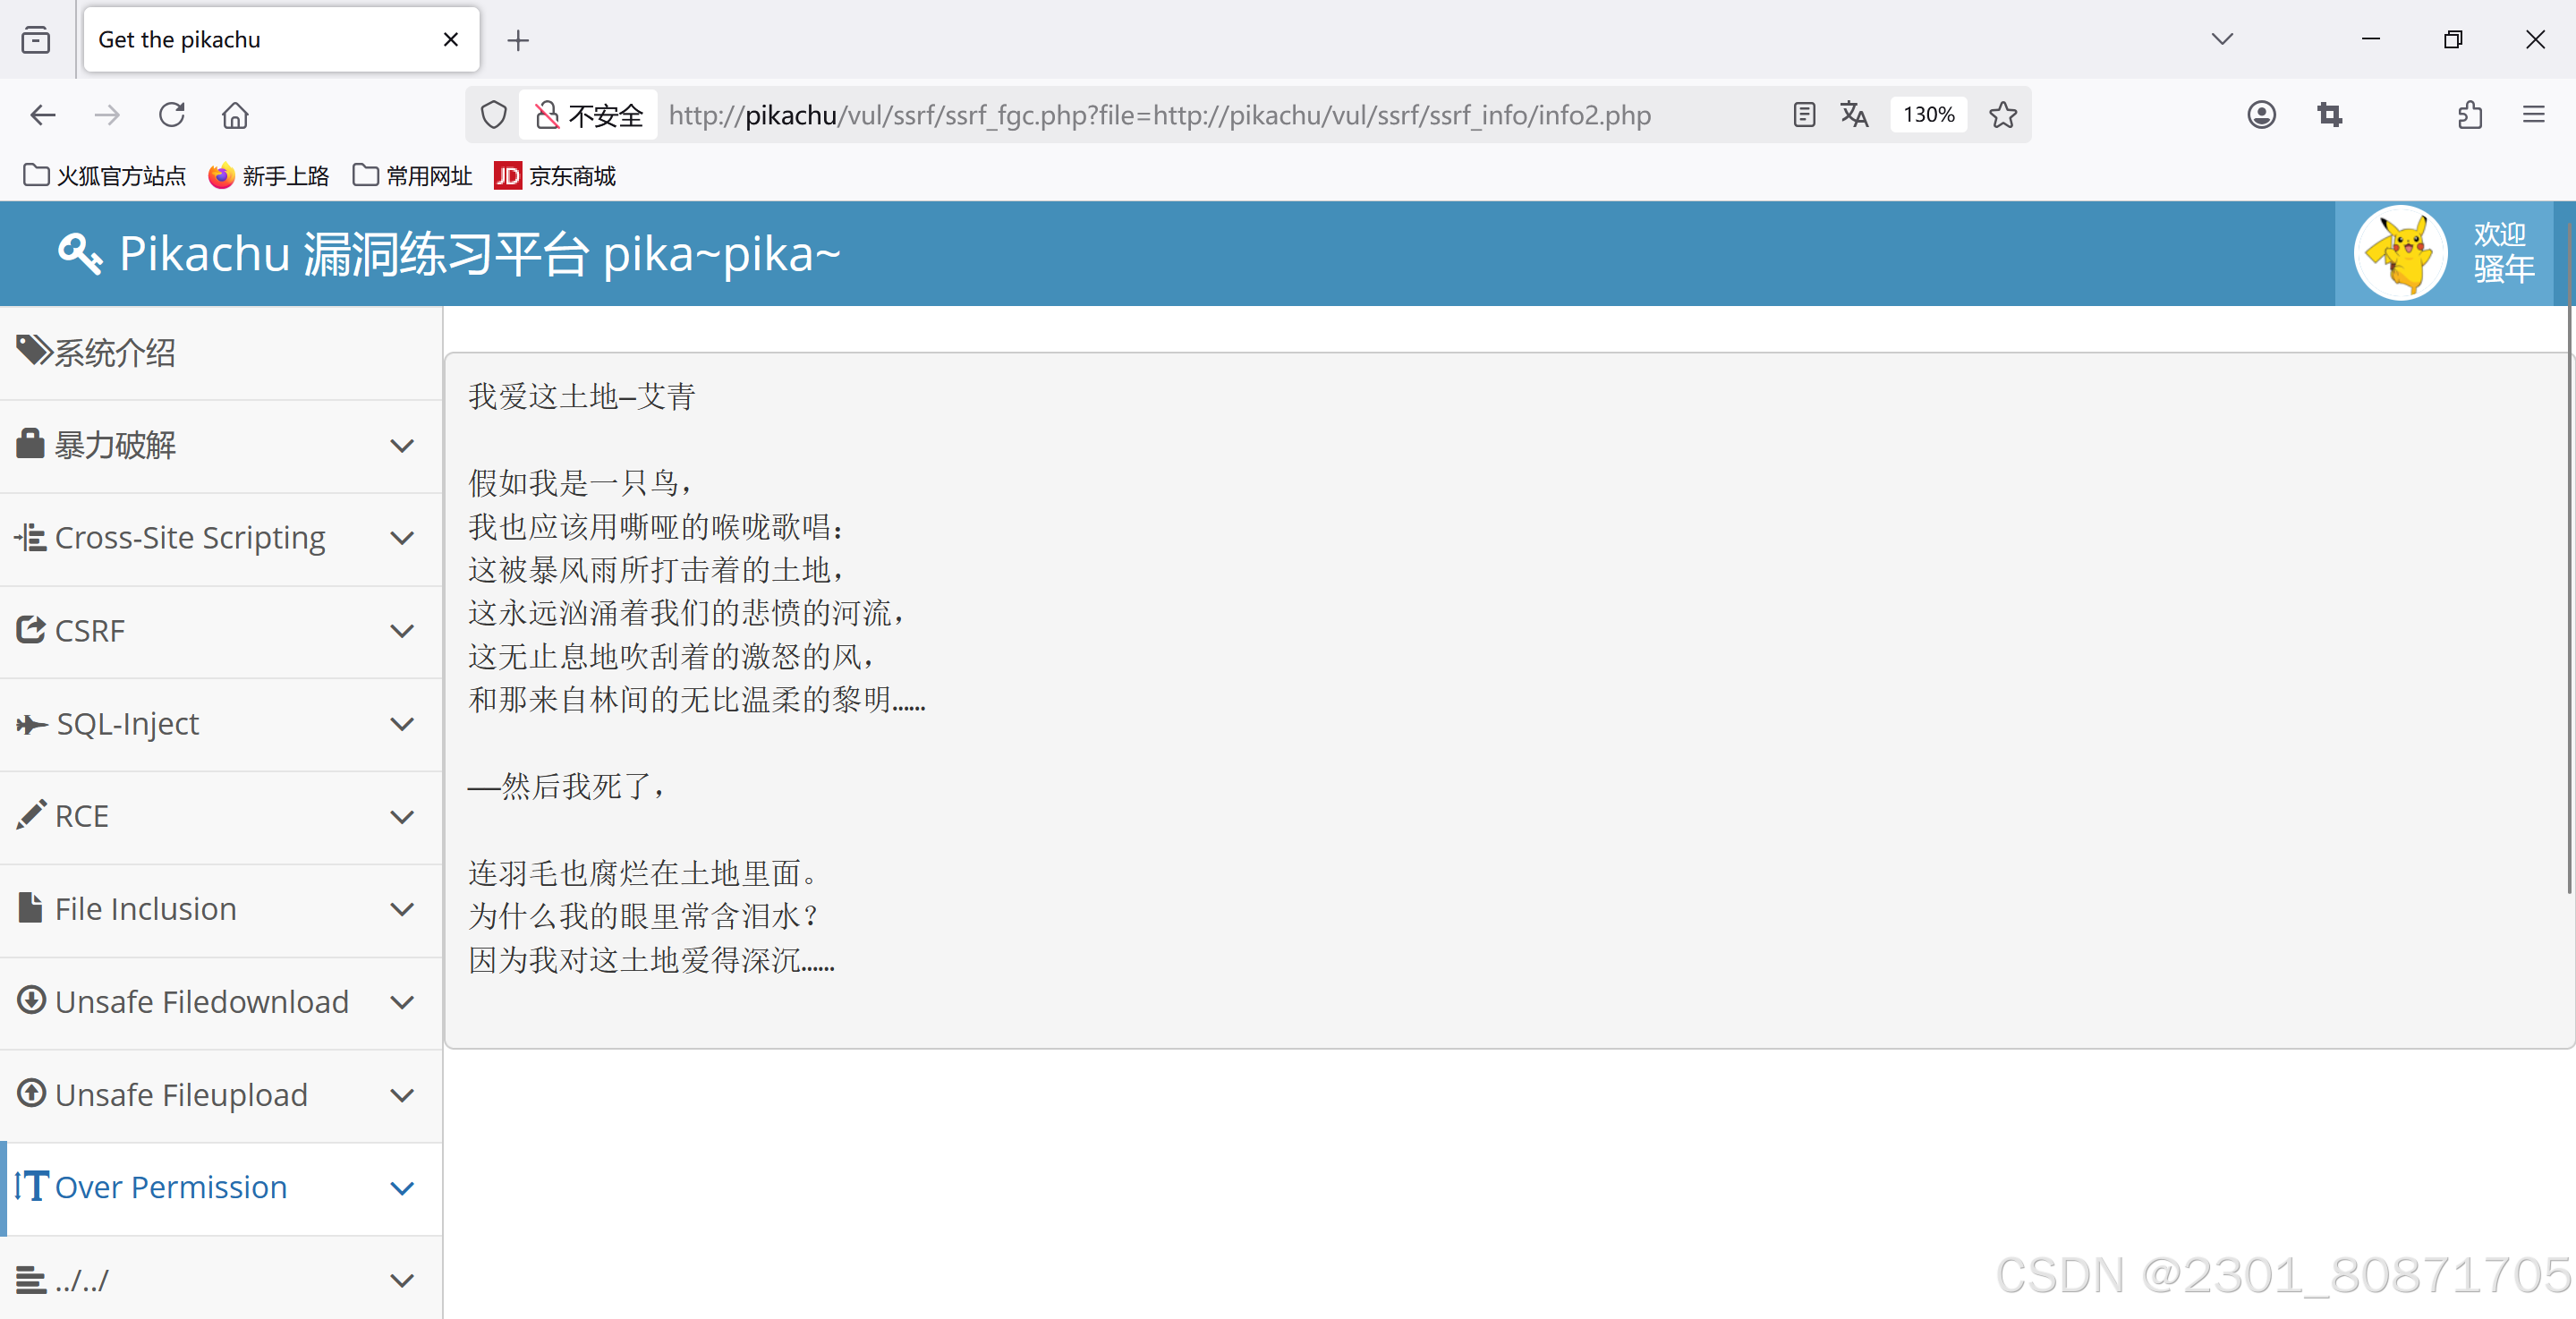Viewport: 2576px width, 1319px height.
Task: Click the browser reload icon
Action: 172,115
